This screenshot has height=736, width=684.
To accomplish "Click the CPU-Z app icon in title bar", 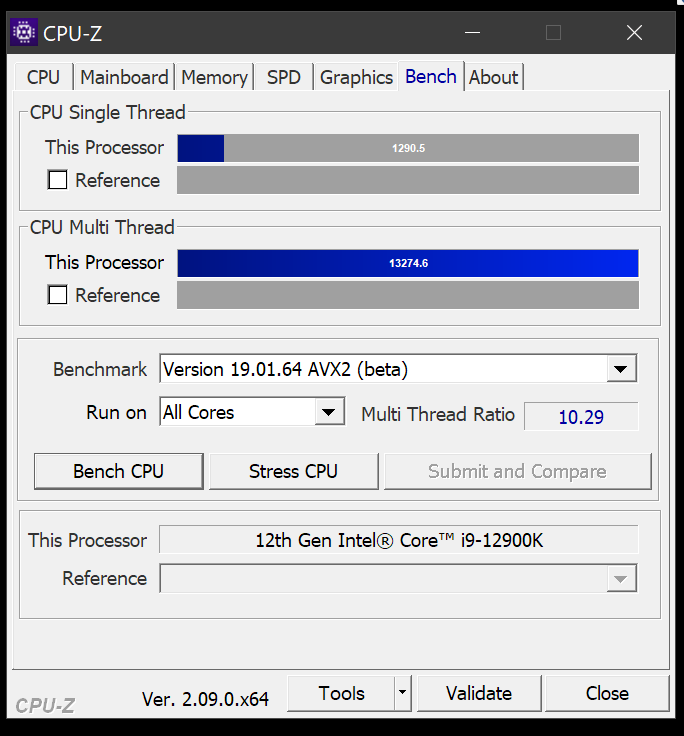I will pos(23,32).
